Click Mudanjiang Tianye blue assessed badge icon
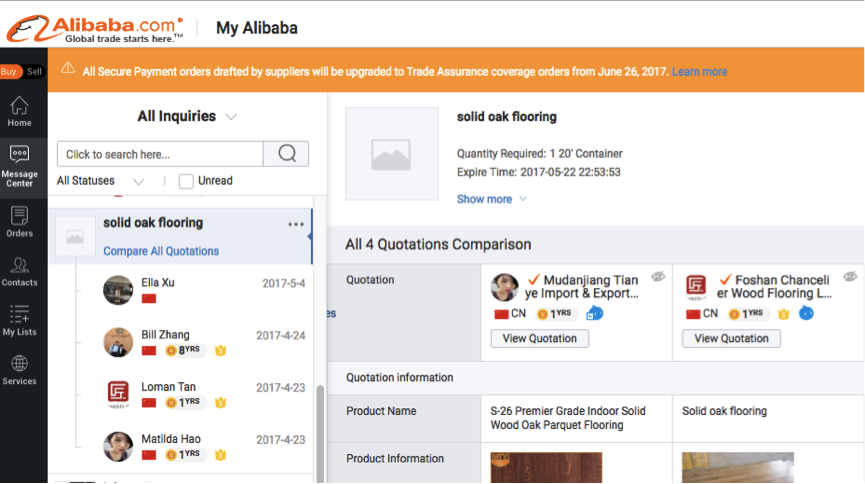 [595, 313]
